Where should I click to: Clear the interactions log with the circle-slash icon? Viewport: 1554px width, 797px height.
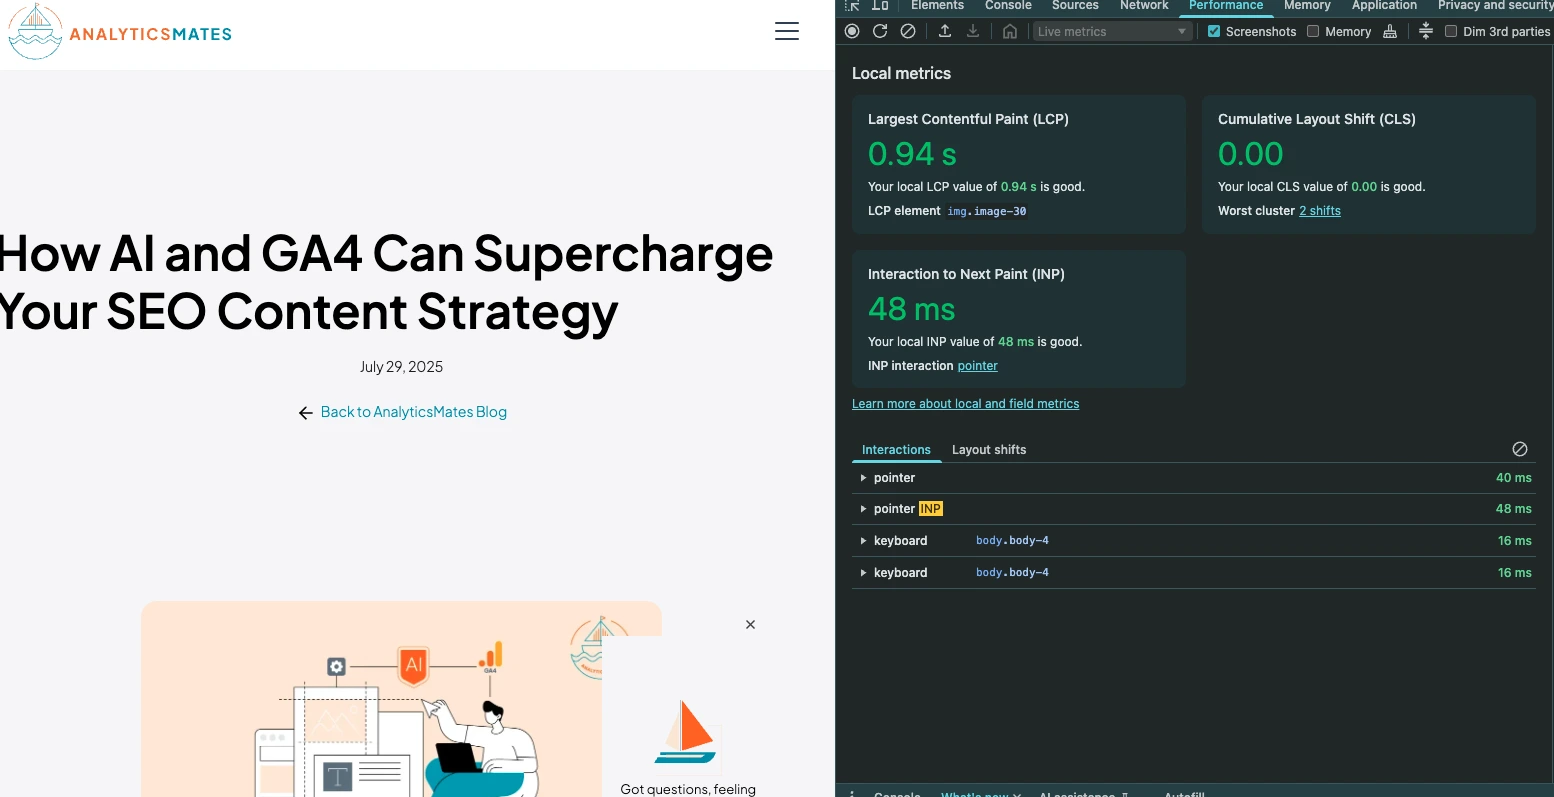point(1520,449)
